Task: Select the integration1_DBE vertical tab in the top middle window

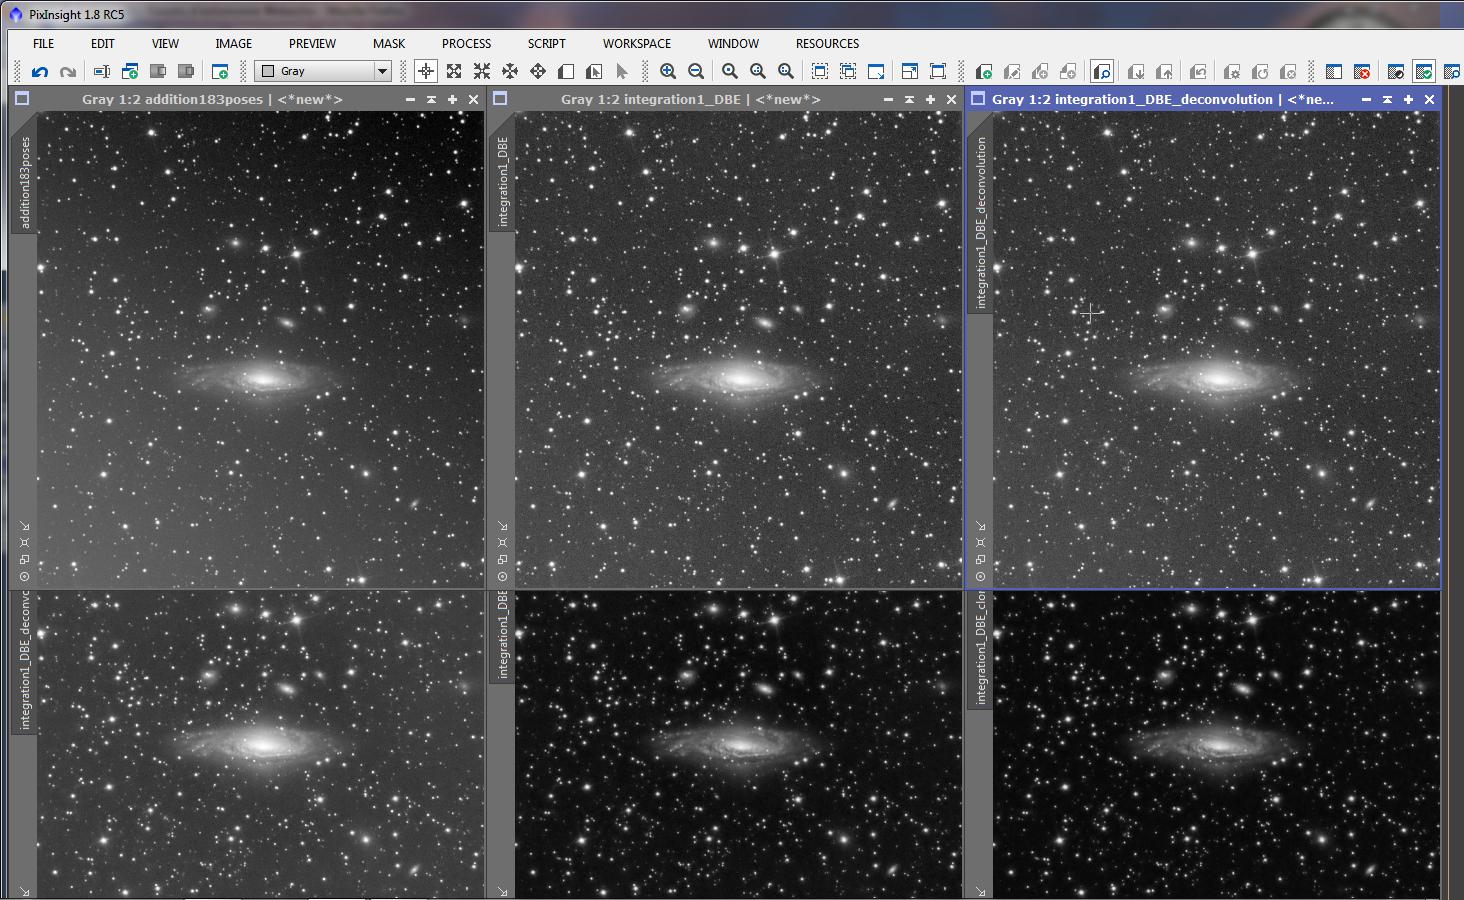Action: (503, 181)
